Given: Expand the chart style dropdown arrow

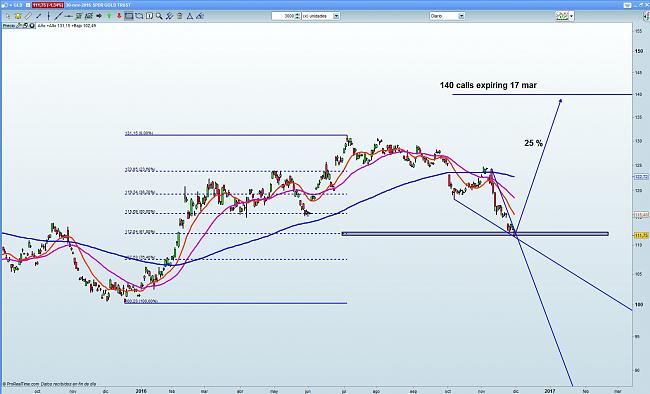Looking at the screenshot, I should click(x=572, y=16).
